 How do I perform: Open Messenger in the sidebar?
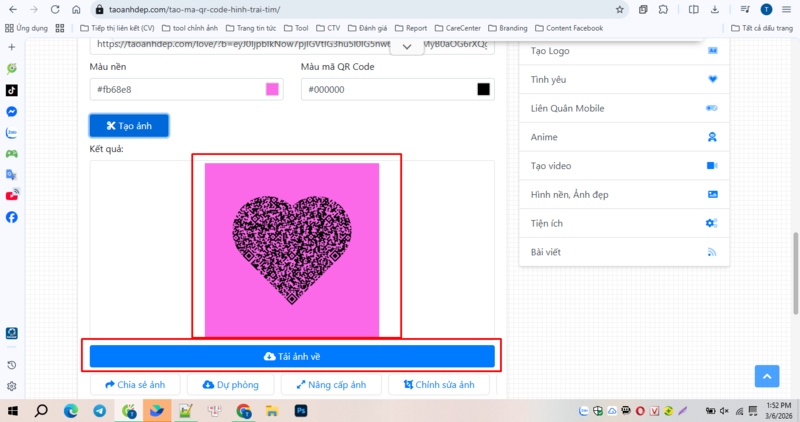12,112
